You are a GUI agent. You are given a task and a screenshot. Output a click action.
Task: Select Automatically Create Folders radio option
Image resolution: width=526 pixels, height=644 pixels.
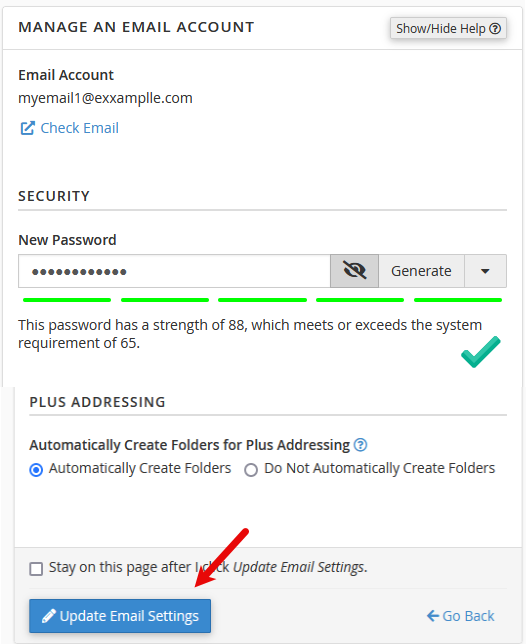tap(36, 469)
